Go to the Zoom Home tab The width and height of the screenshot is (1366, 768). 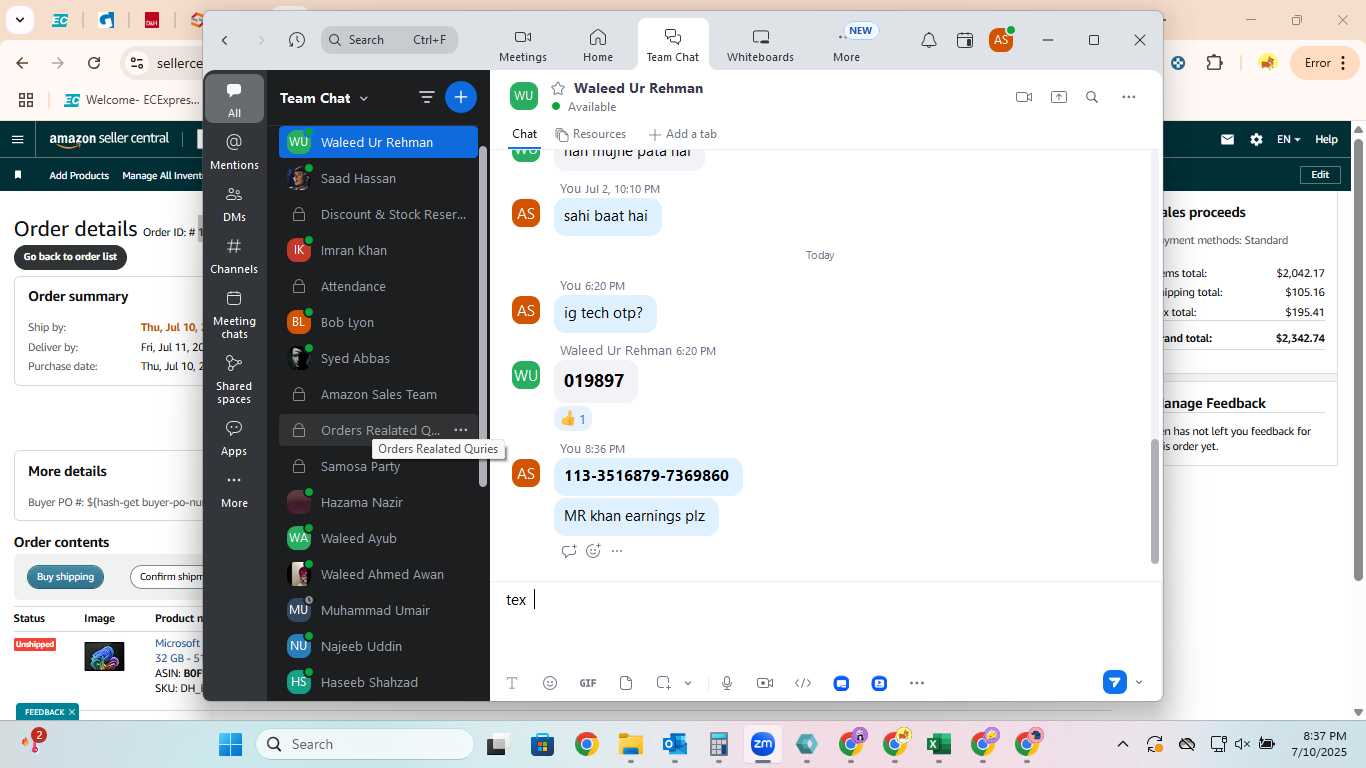click(598, 46)
